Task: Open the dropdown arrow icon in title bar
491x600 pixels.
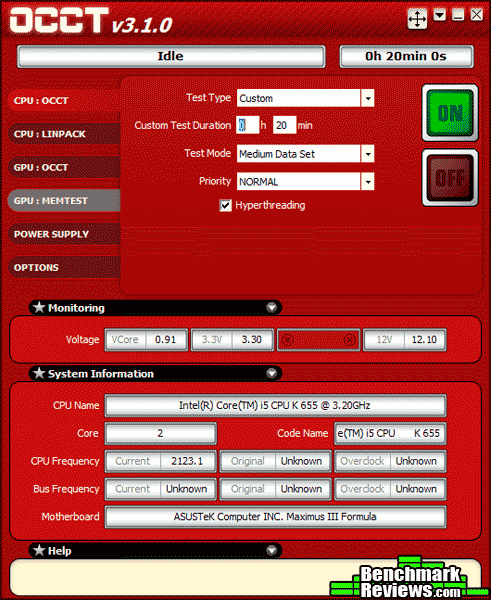Action: pyautogui.click(x=439, y=15)
